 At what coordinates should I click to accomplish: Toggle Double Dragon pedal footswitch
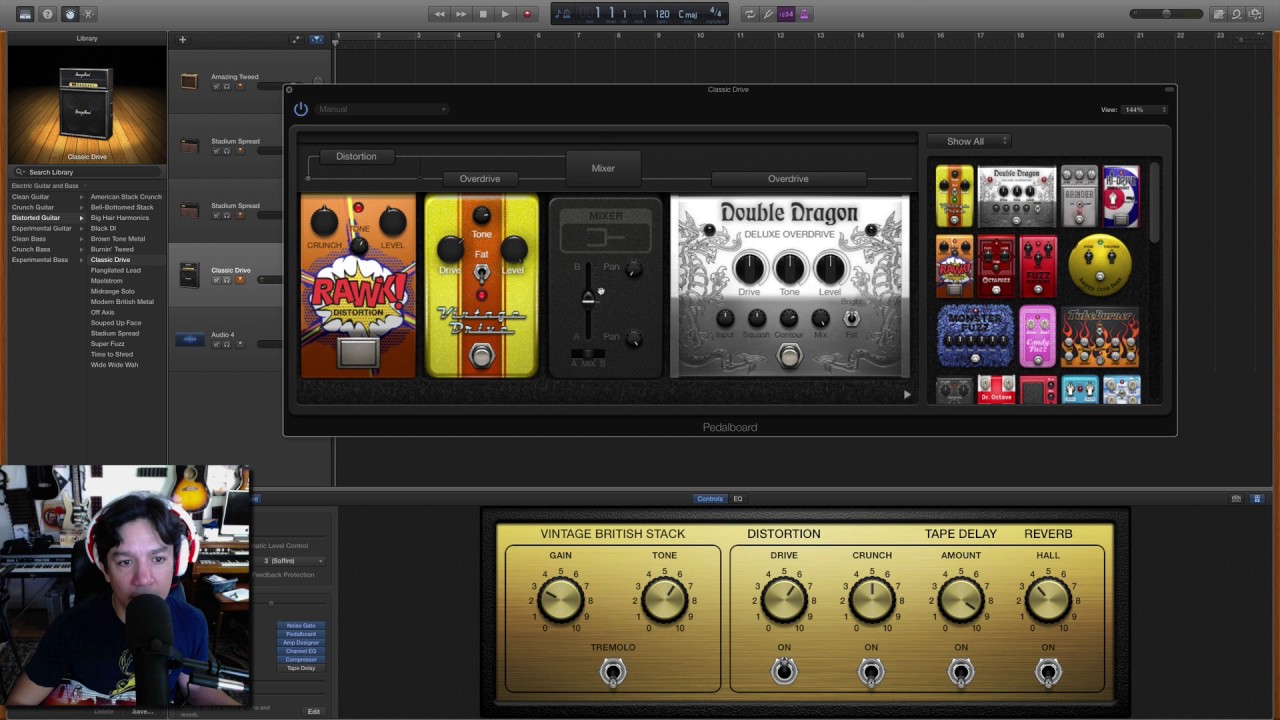(790, 356)
